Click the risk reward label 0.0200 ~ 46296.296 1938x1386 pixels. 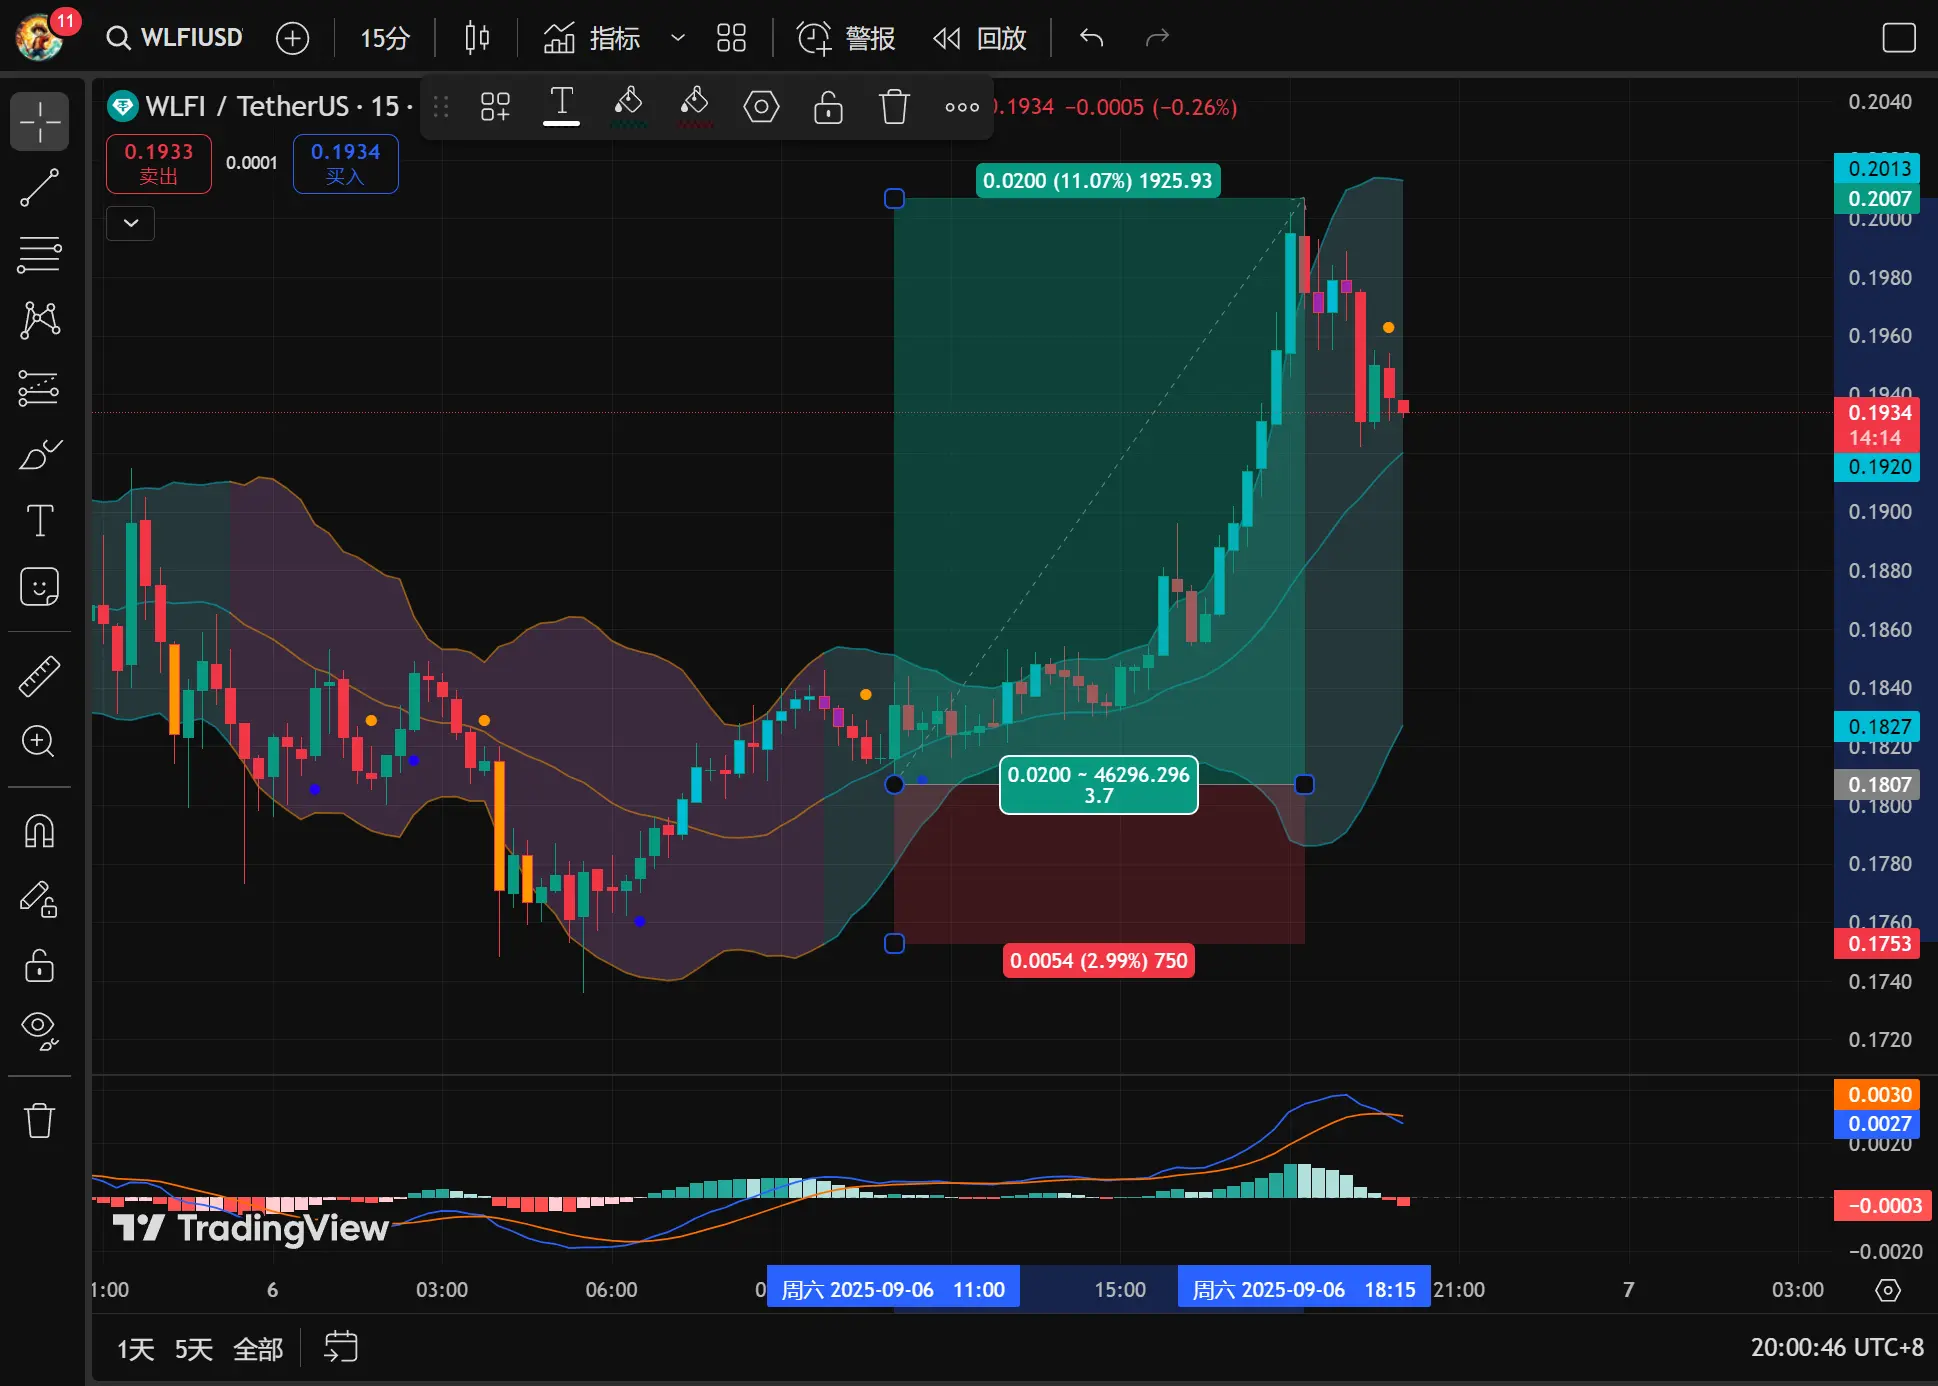1098,785
